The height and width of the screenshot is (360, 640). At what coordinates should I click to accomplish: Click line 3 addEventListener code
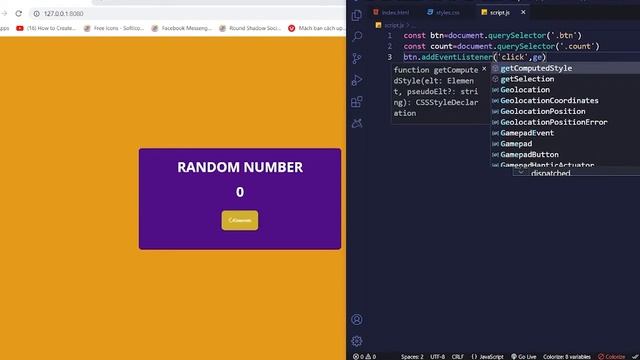pyautogui.click(x=475, y=57)
